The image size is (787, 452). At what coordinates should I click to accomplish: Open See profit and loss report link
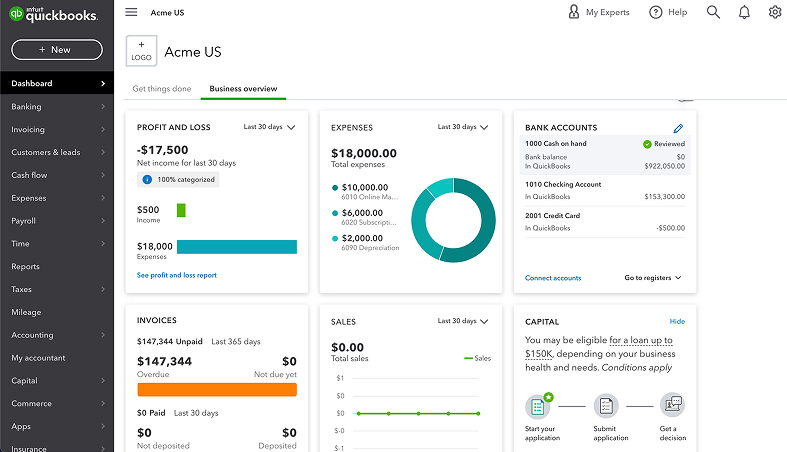click(x=177, y=275)
